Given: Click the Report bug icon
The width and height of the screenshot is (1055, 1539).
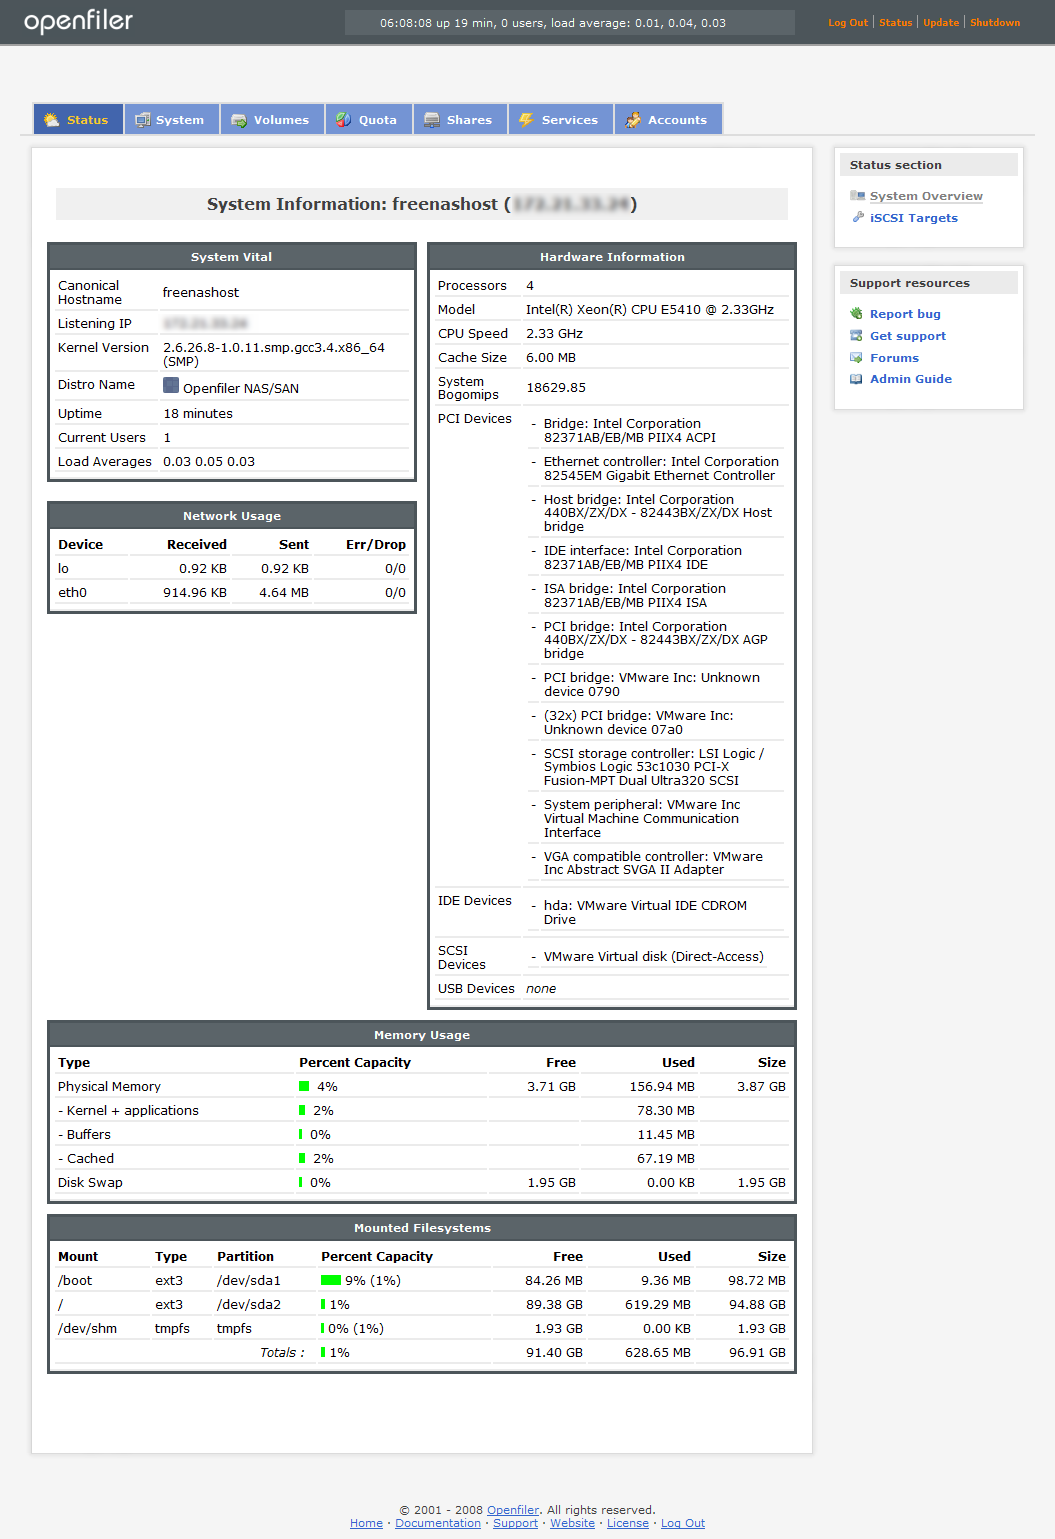Looking at the screenshot, I should pyautogui.click(x=856, y=314).
